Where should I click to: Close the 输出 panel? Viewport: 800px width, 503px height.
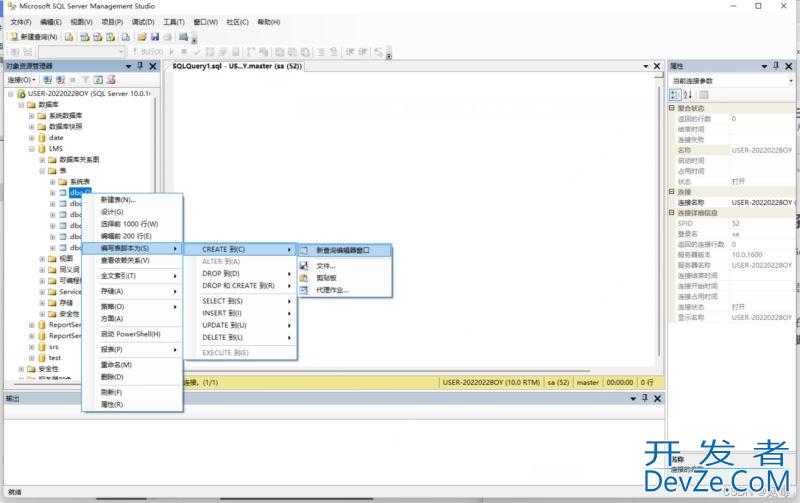pyautogui.click(x=658, y=398)
